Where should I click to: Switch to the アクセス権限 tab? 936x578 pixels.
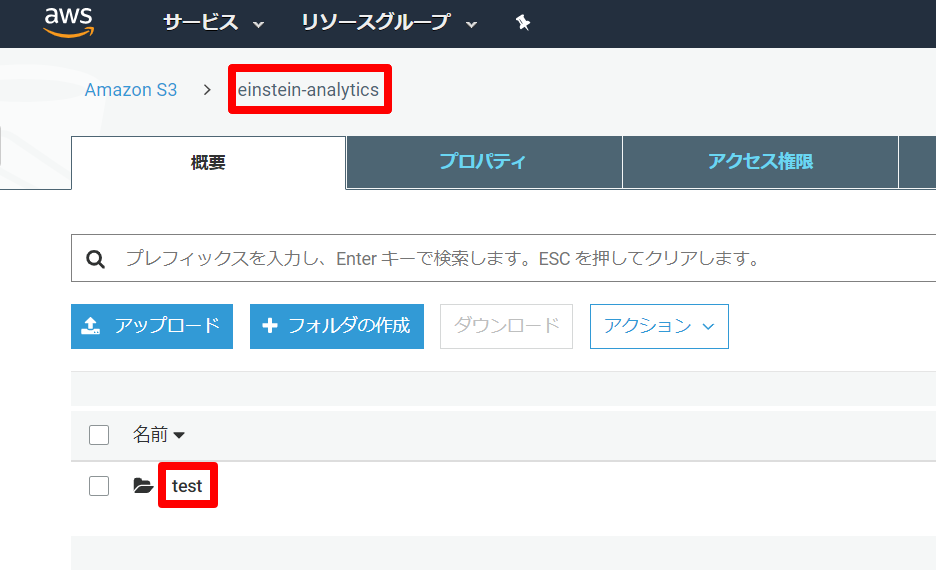[760, 162]
